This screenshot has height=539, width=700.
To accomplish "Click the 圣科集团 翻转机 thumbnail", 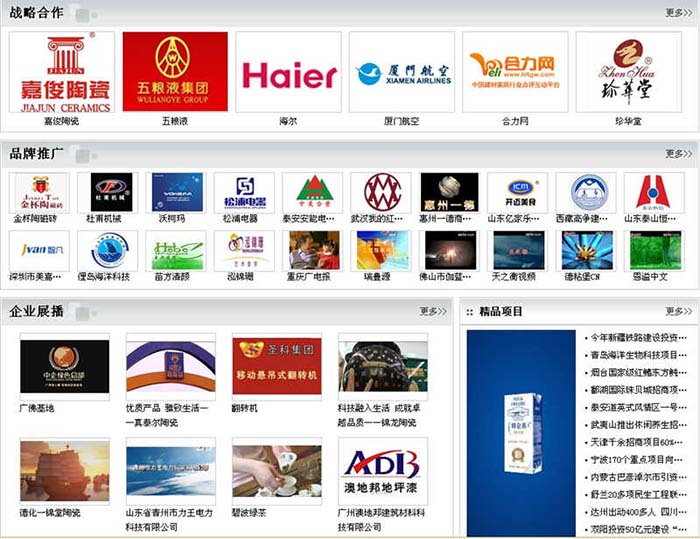I will coord(277,367).
